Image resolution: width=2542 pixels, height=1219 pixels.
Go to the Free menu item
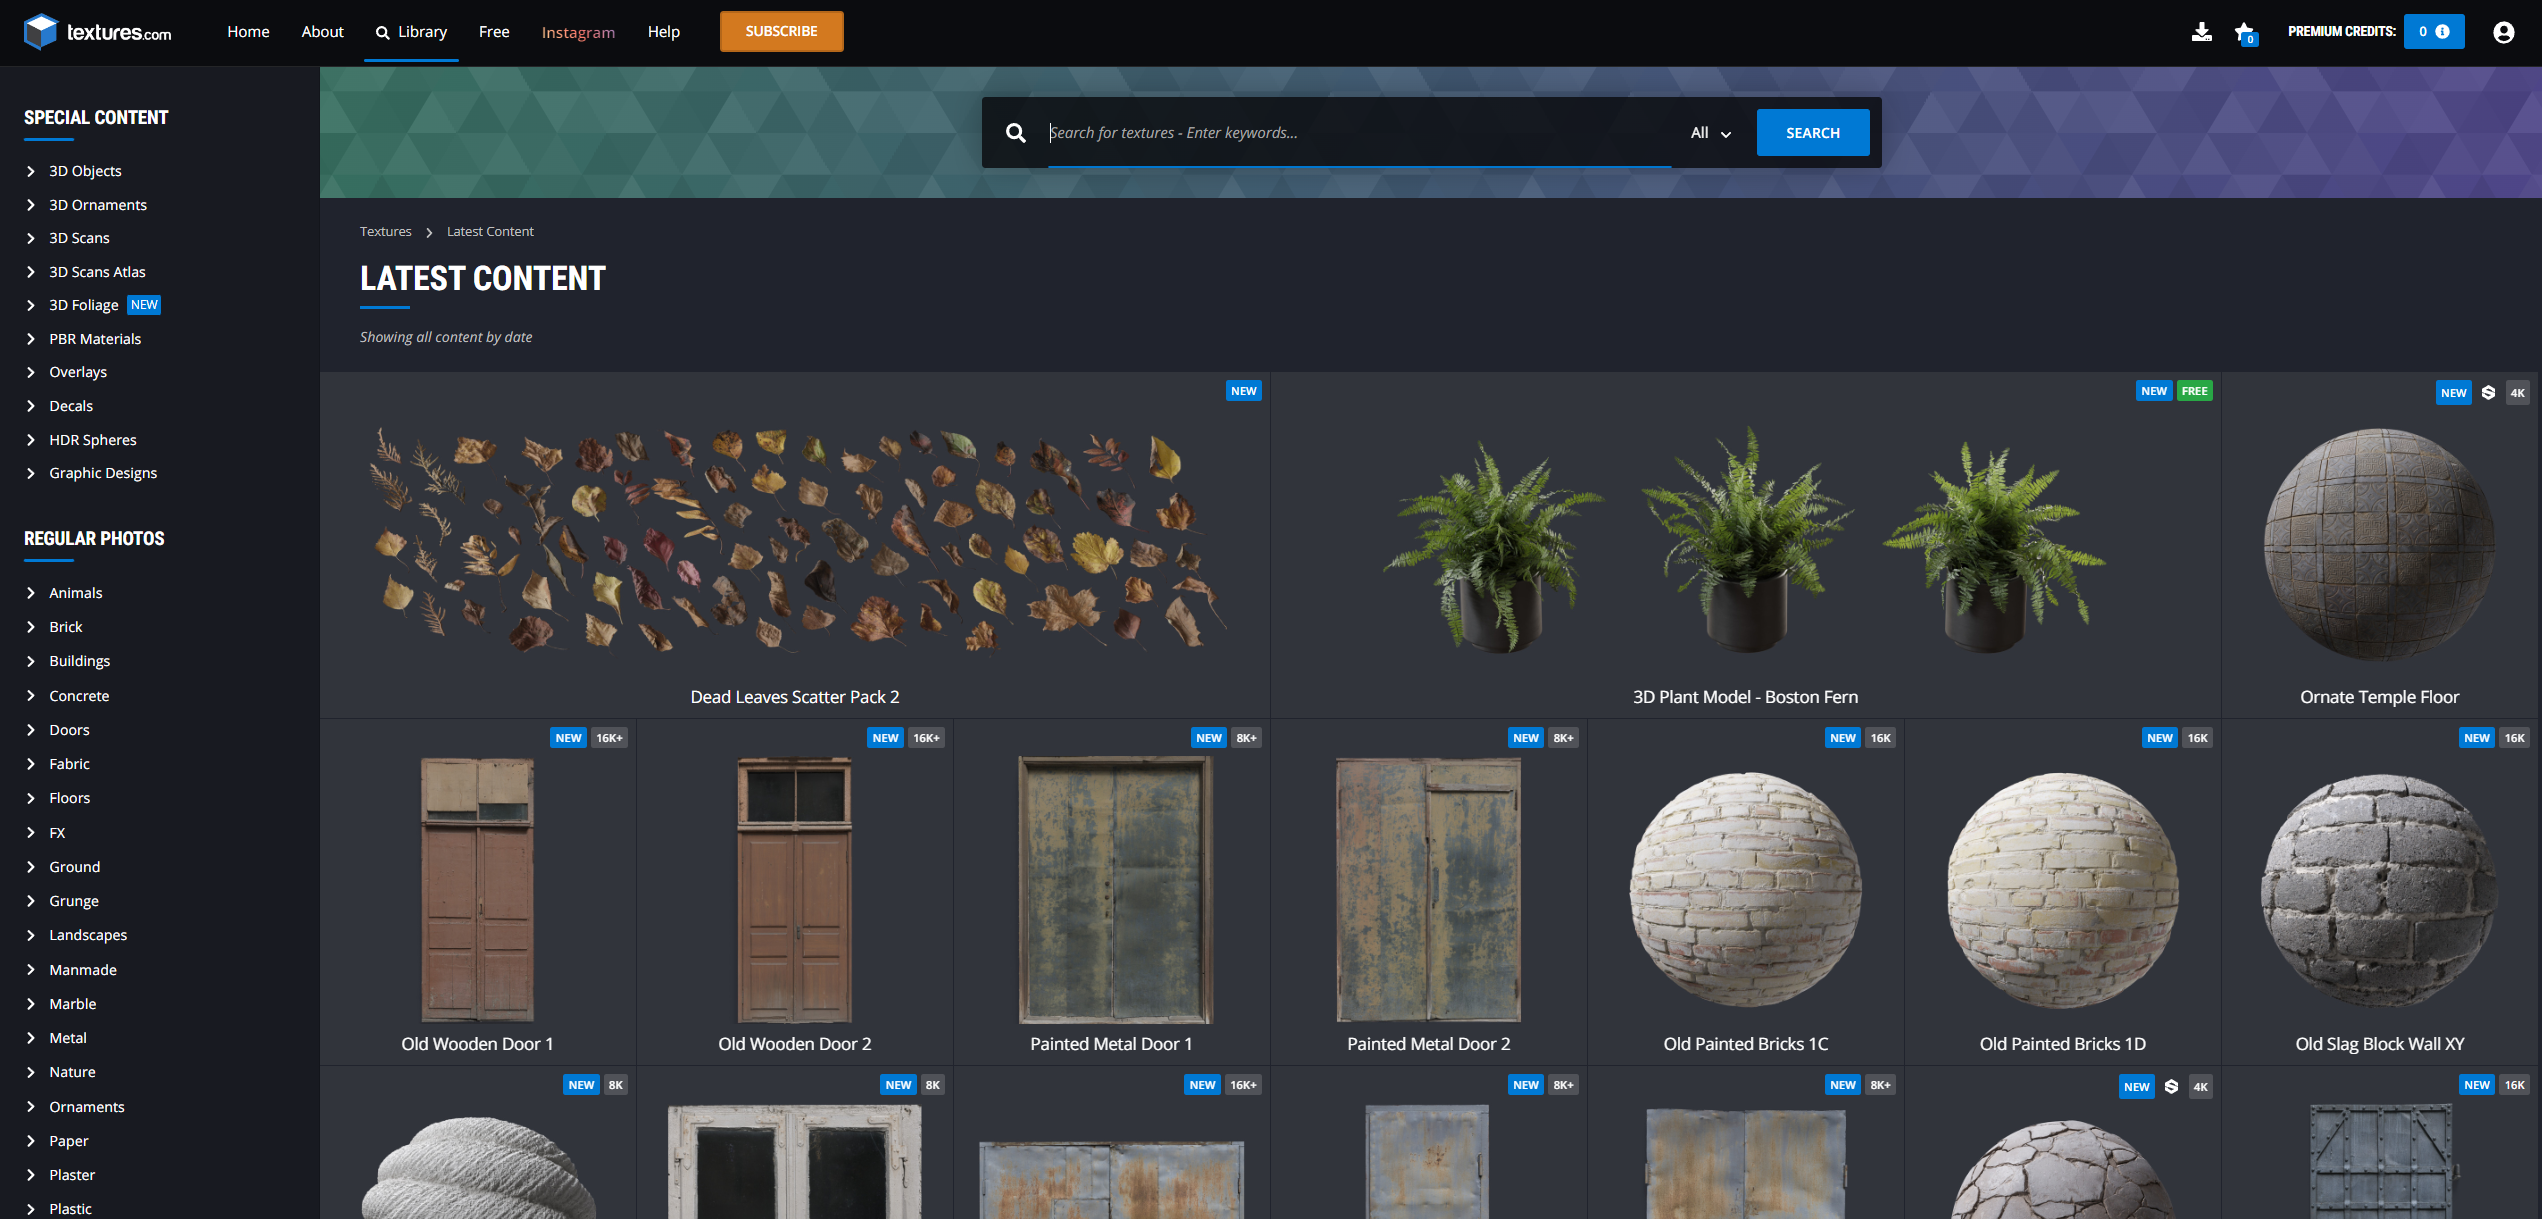point(494,32)
